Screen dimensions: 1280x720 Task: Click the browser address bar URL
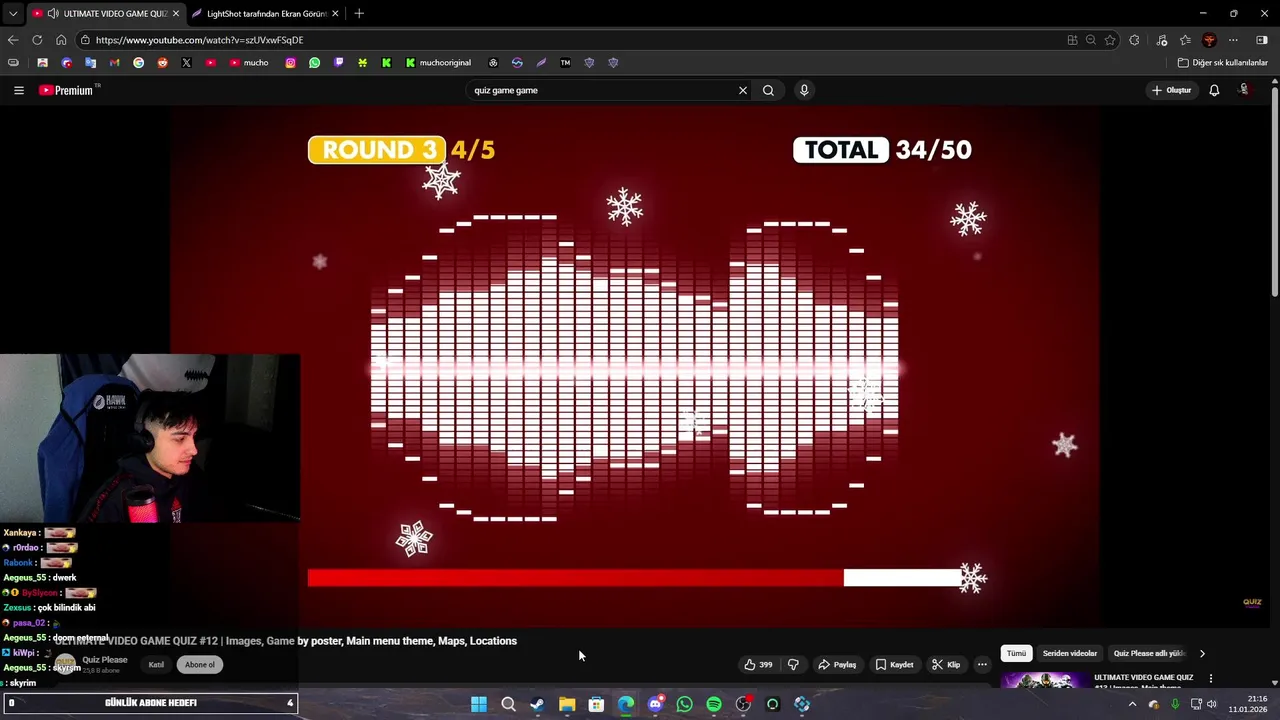pyautogui.click(x=199, y=40)
